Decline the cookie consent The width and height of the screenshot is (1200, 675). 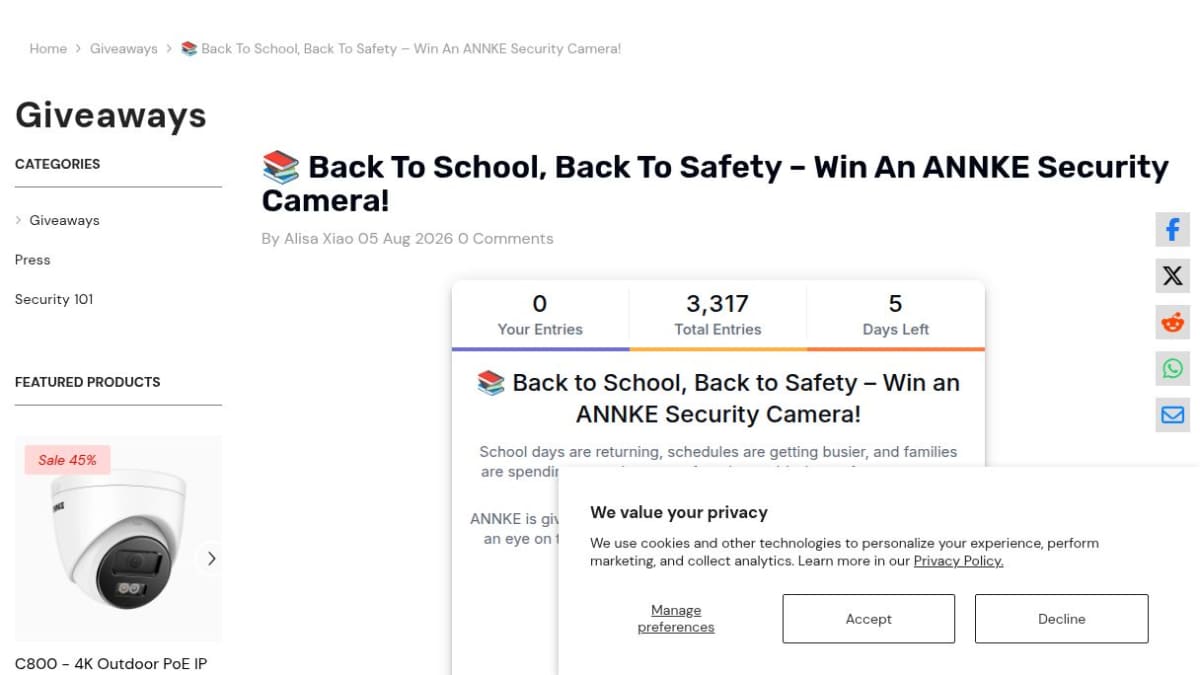[1061, 619]
